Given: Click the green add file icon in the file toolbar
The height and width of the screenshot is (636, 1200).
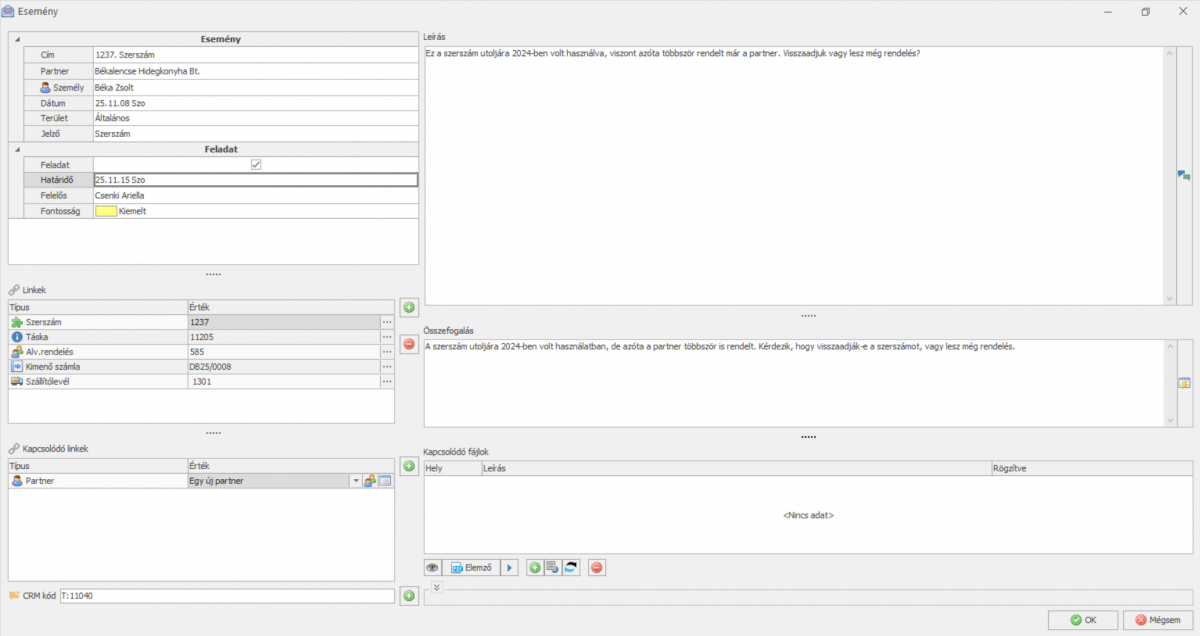Looking at the screenshot, I should 535,568.
